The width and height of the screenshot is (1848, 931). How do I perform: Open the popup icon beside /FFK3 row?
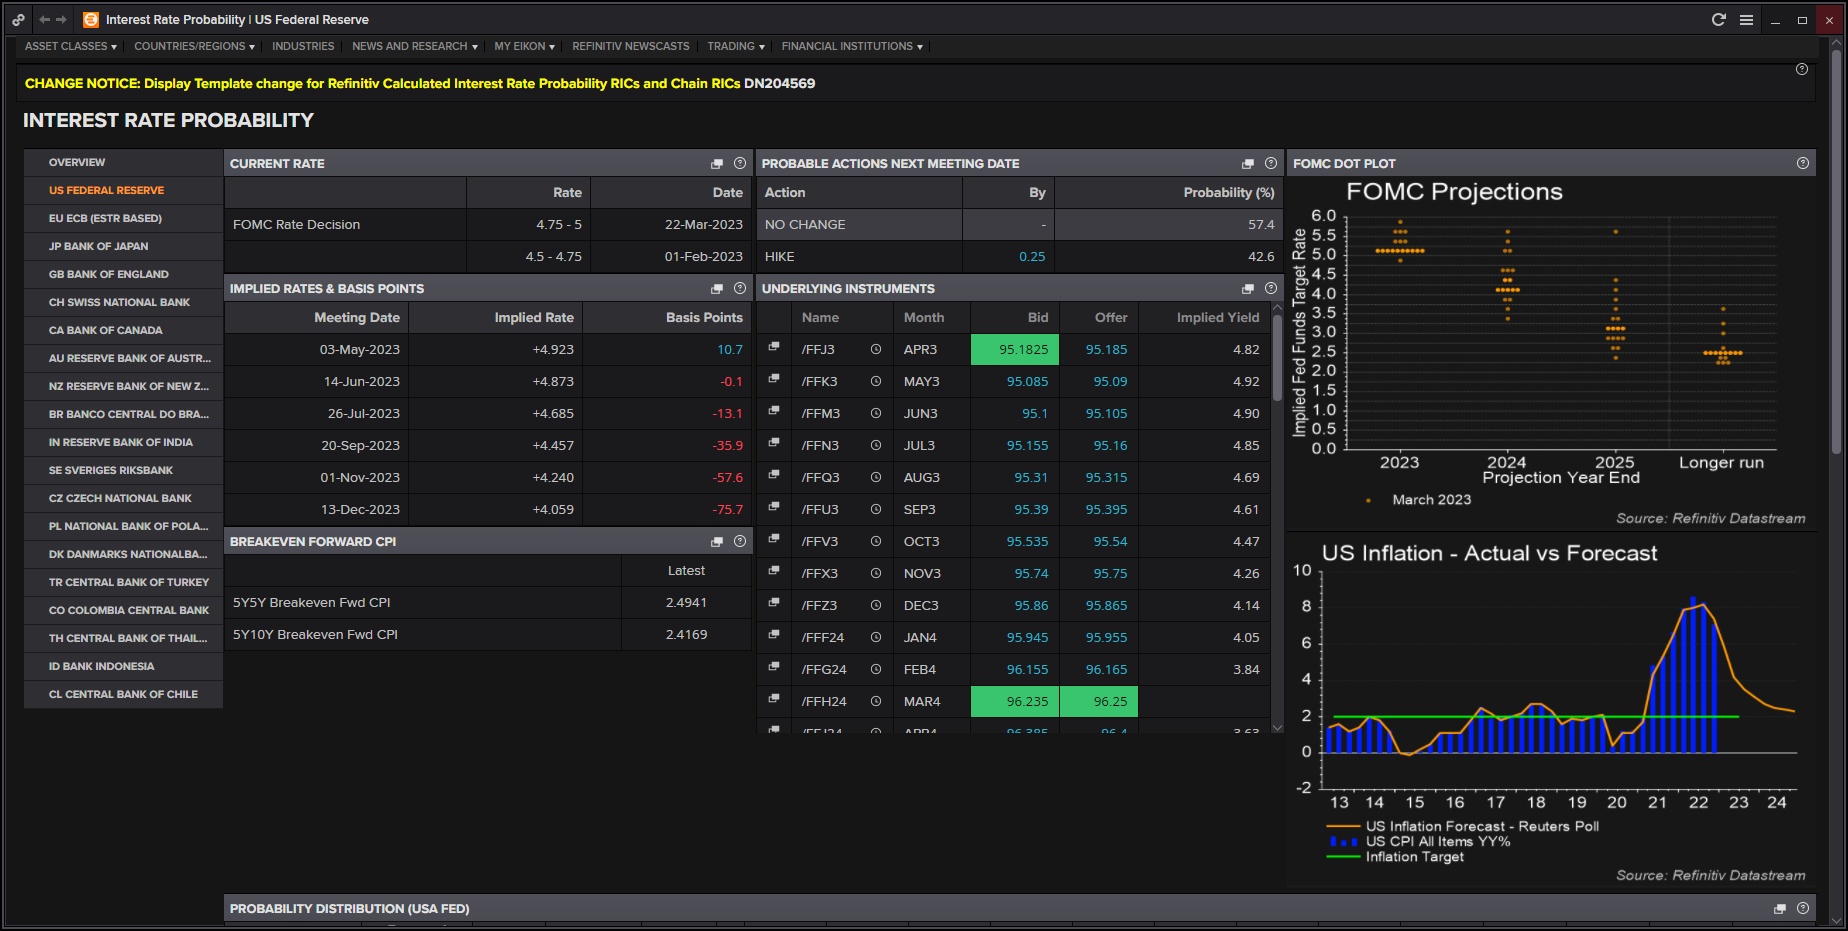[774, 379]
